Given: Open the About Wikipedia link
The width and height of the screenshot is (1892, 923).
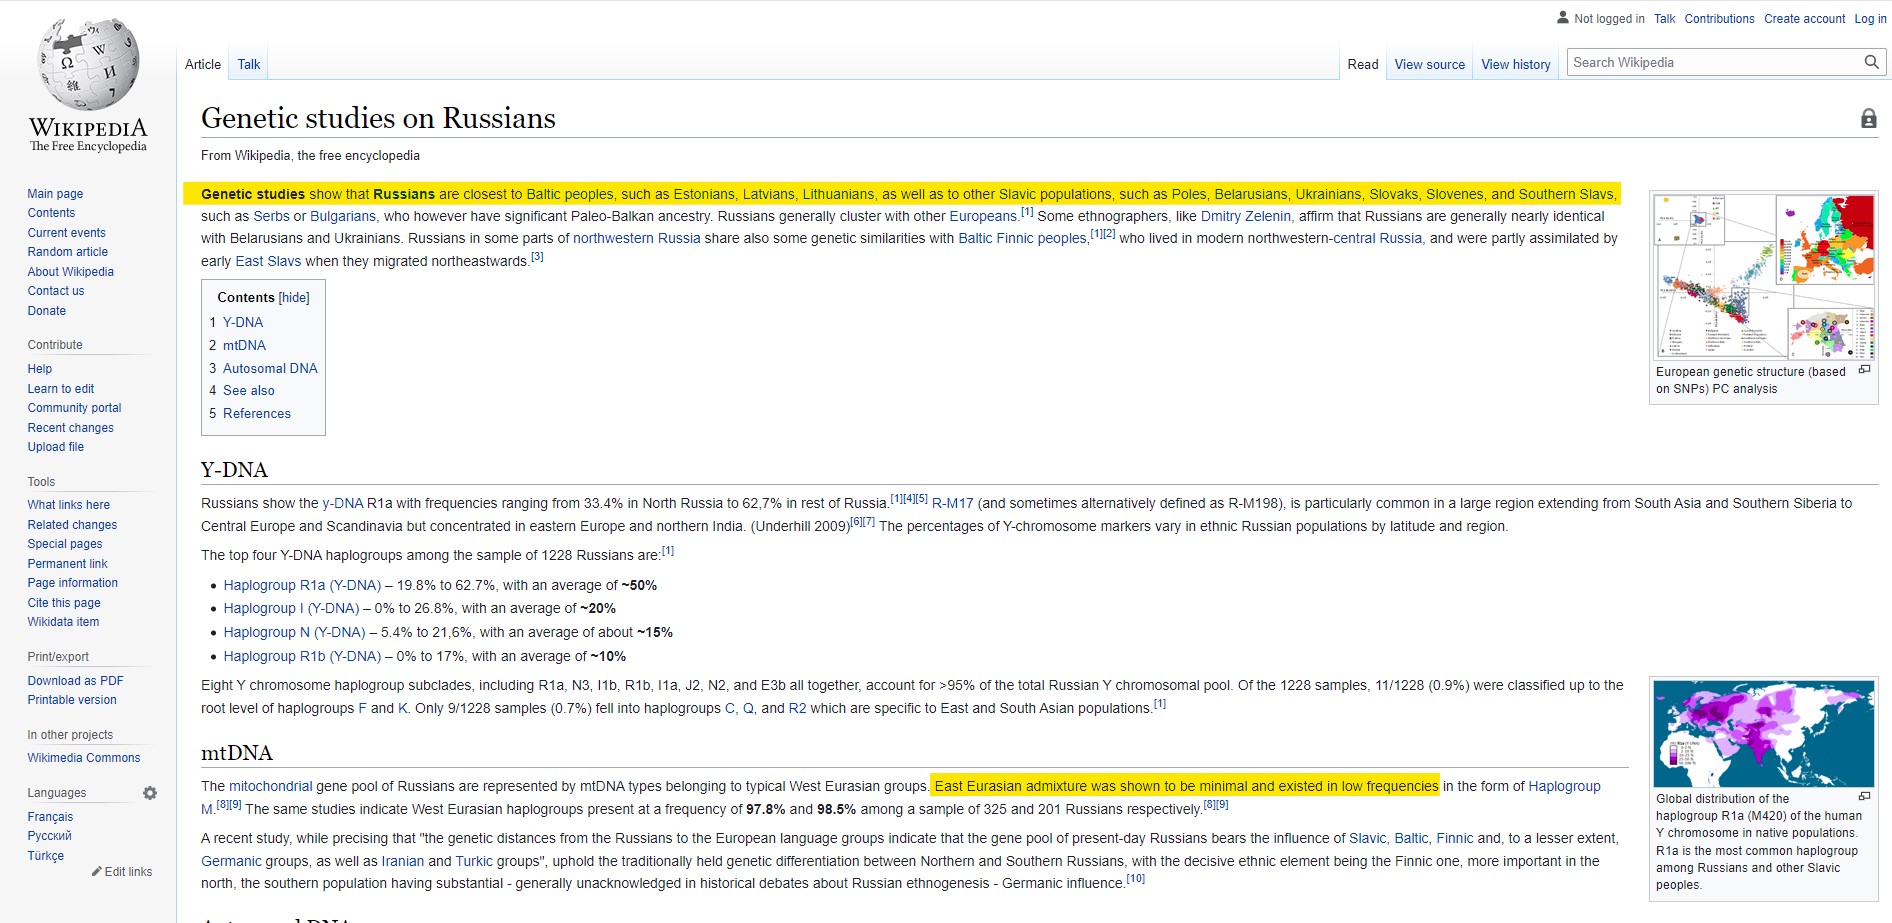Looking at the screenshot, I should tap(71, 272).
